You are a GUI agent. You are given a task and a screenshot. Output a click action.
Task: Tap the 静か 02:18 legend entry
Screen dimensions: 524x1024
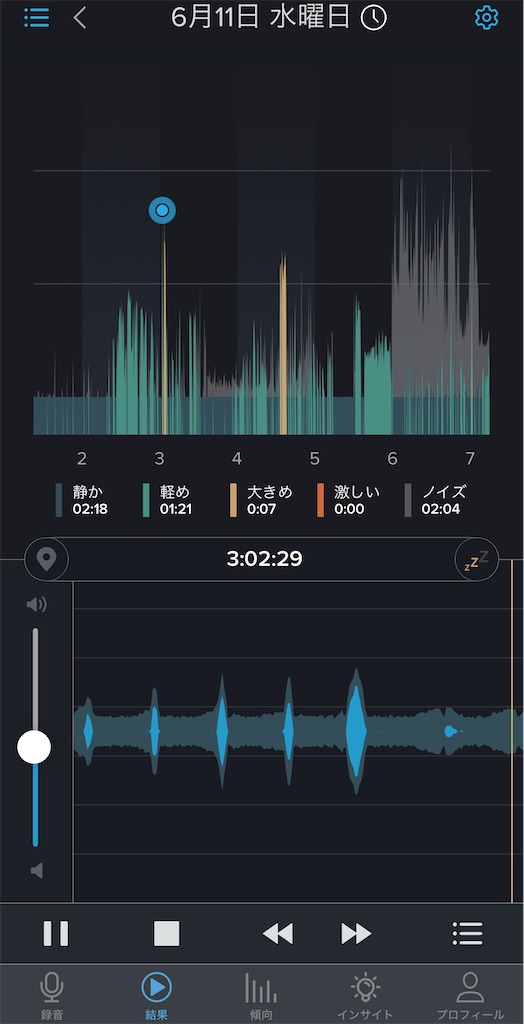pos(82,500)
